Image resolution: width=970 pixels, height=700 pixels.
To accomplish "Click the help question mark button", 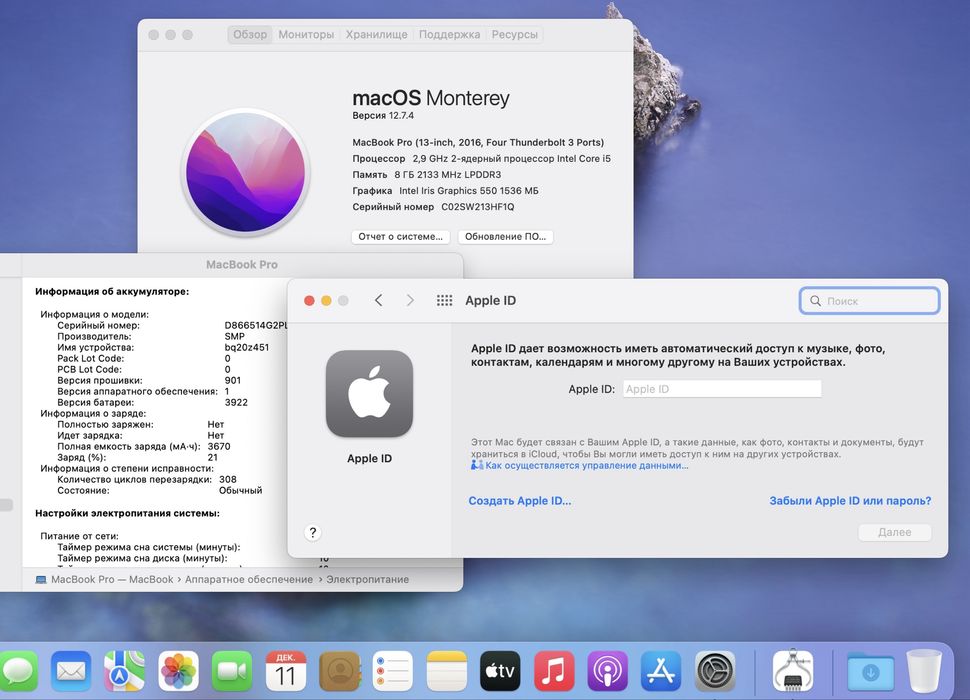I will coord(313,532).
